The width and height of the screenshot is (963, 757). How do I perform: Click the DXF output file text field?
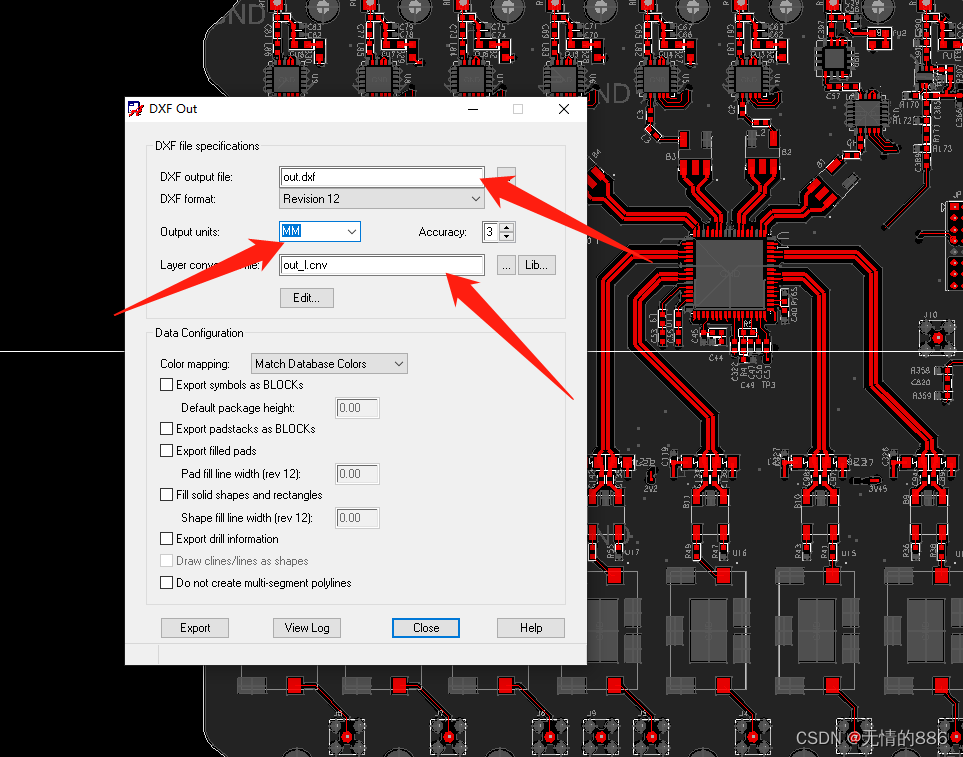tap(381, 177)
